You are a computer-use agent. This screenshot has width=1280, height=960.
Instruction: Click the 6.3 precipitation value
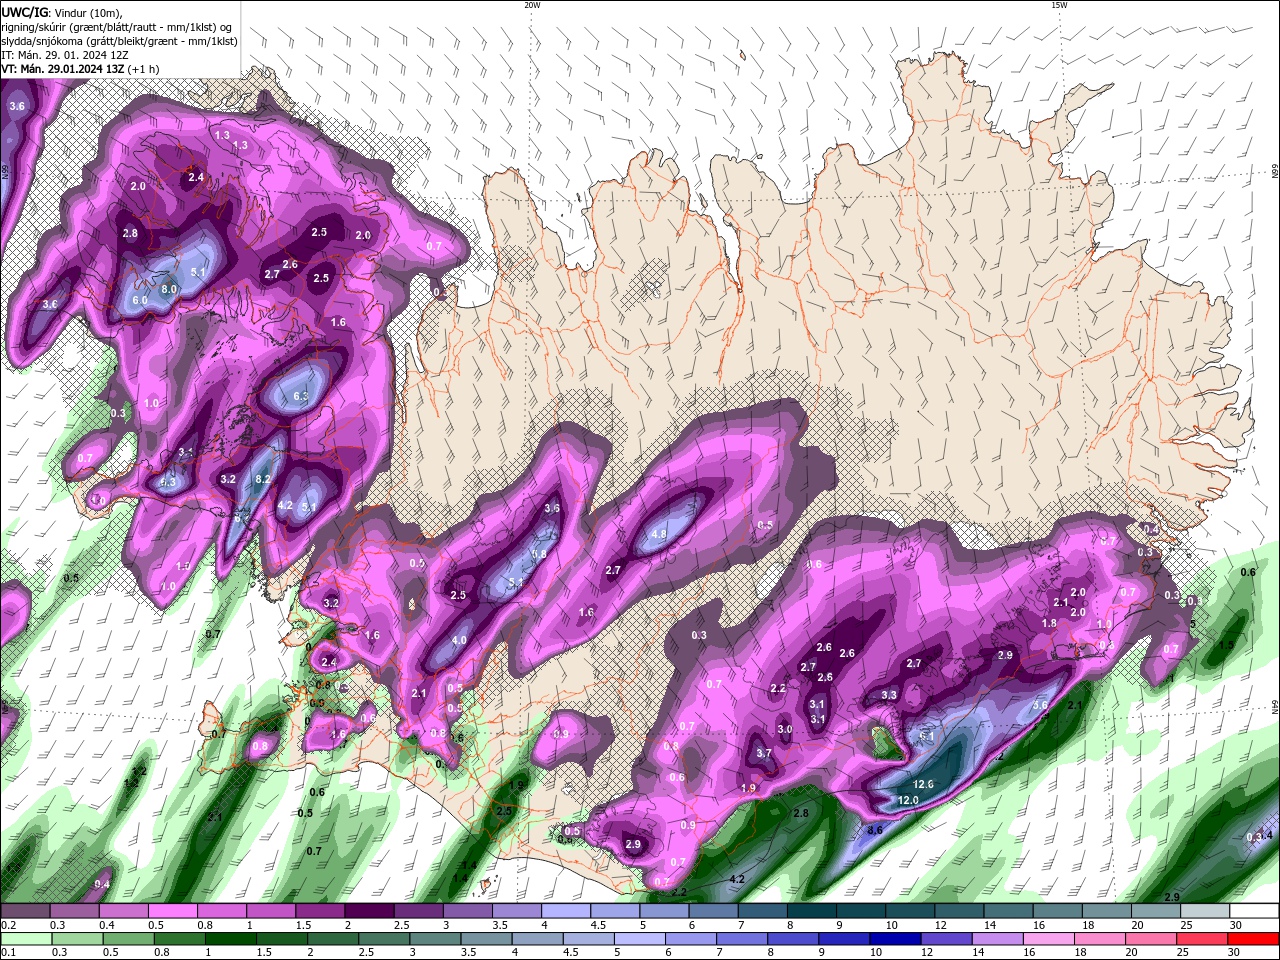point(302,396)
